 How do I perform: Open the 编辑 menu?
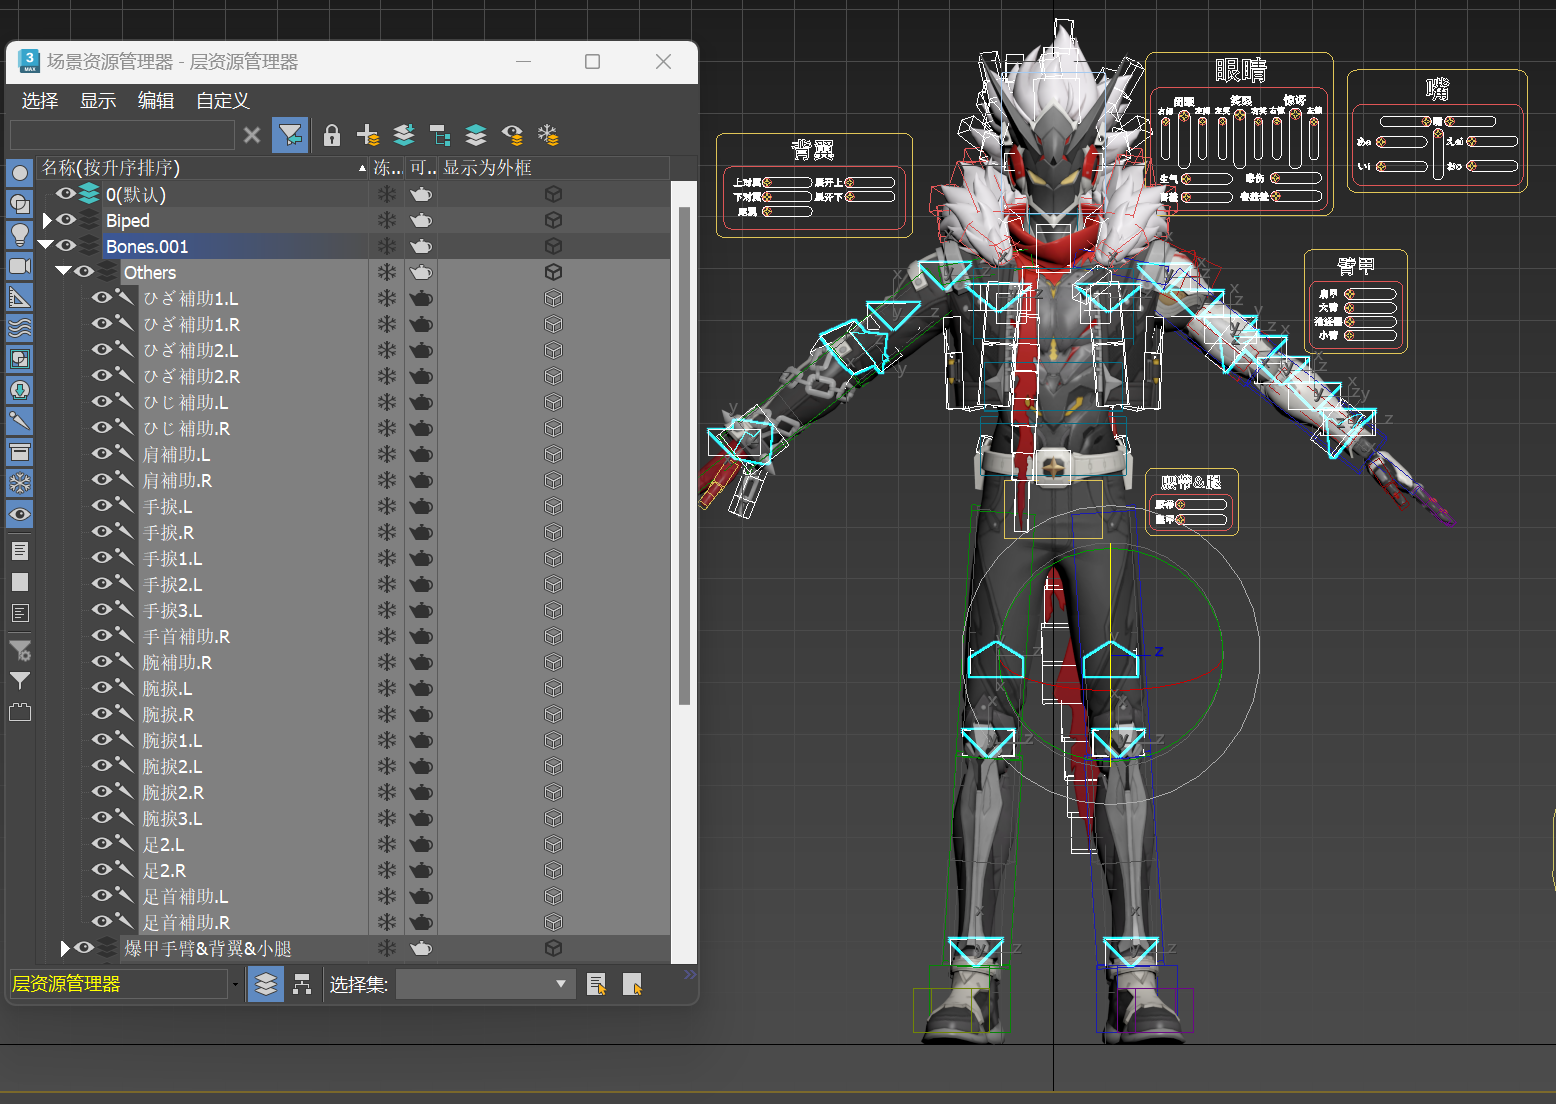click(156, 100)
